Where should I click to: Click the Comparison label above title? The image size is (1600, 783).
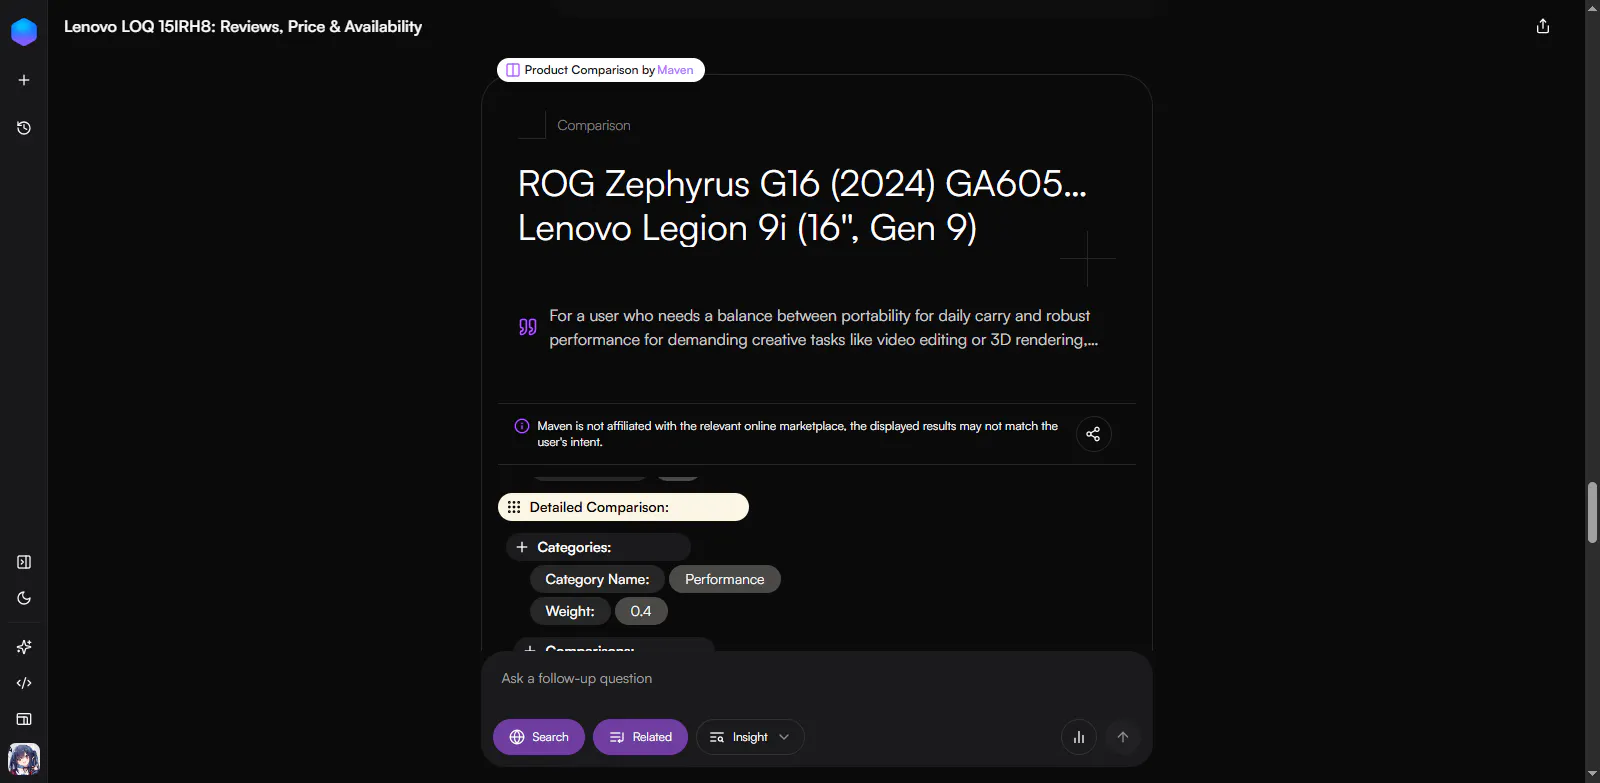(x=594, y=125)
